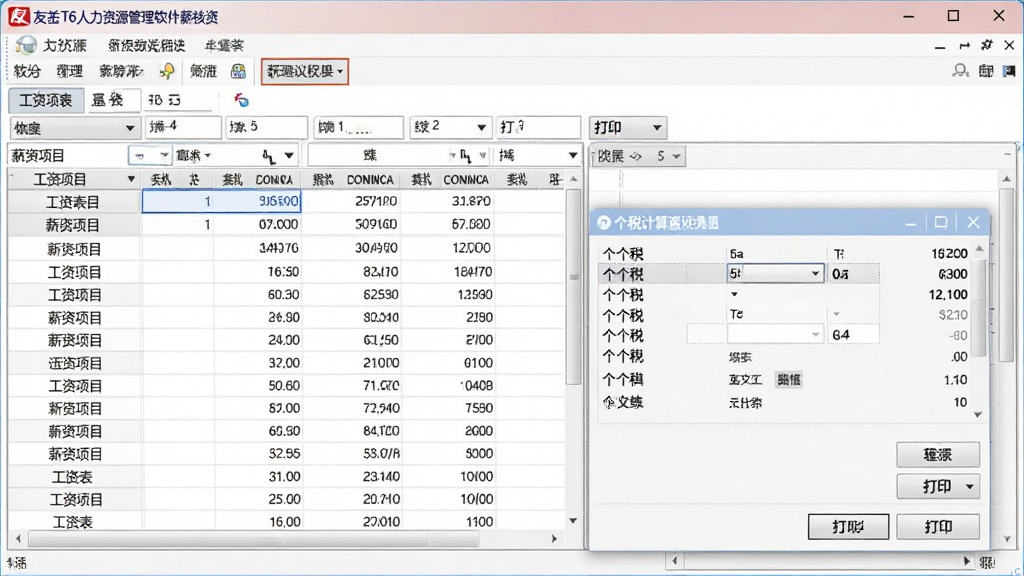Open the red-outlined toolbar dropdown
The image size is (1024, 576).
pos(305,71)
